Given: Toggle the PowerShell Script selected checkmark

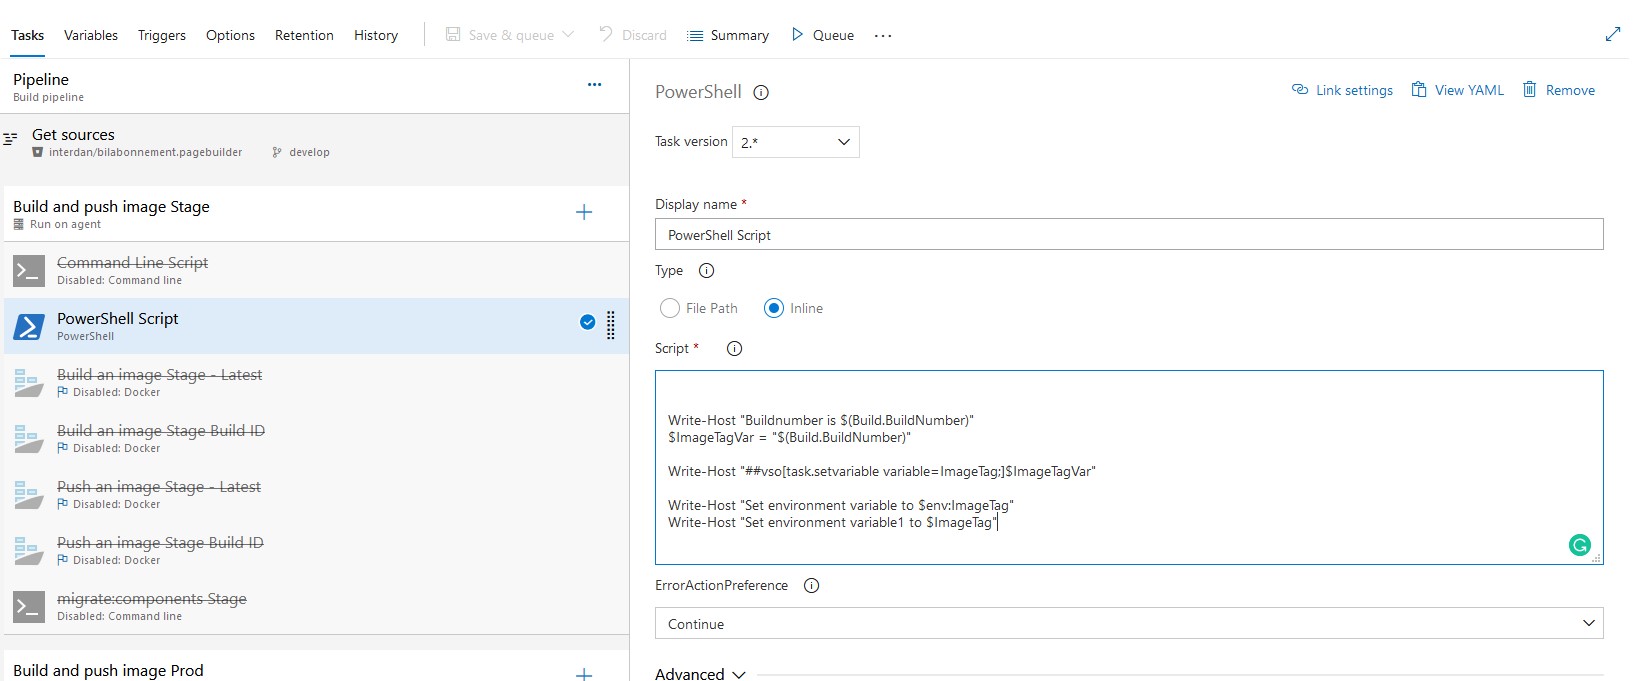Looking at the screenshot, I should pos(587,322).
